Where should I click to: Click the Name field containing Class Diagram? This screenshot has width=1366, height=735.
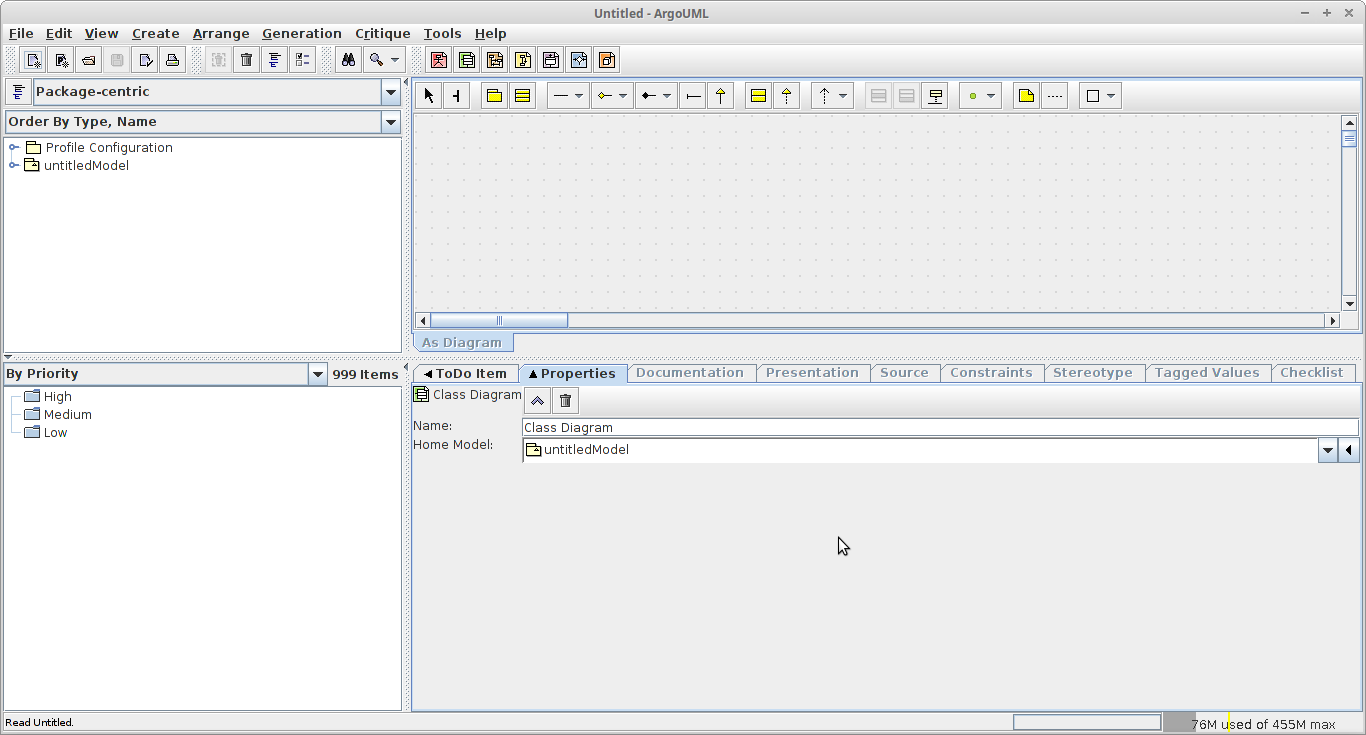[941, 427]
